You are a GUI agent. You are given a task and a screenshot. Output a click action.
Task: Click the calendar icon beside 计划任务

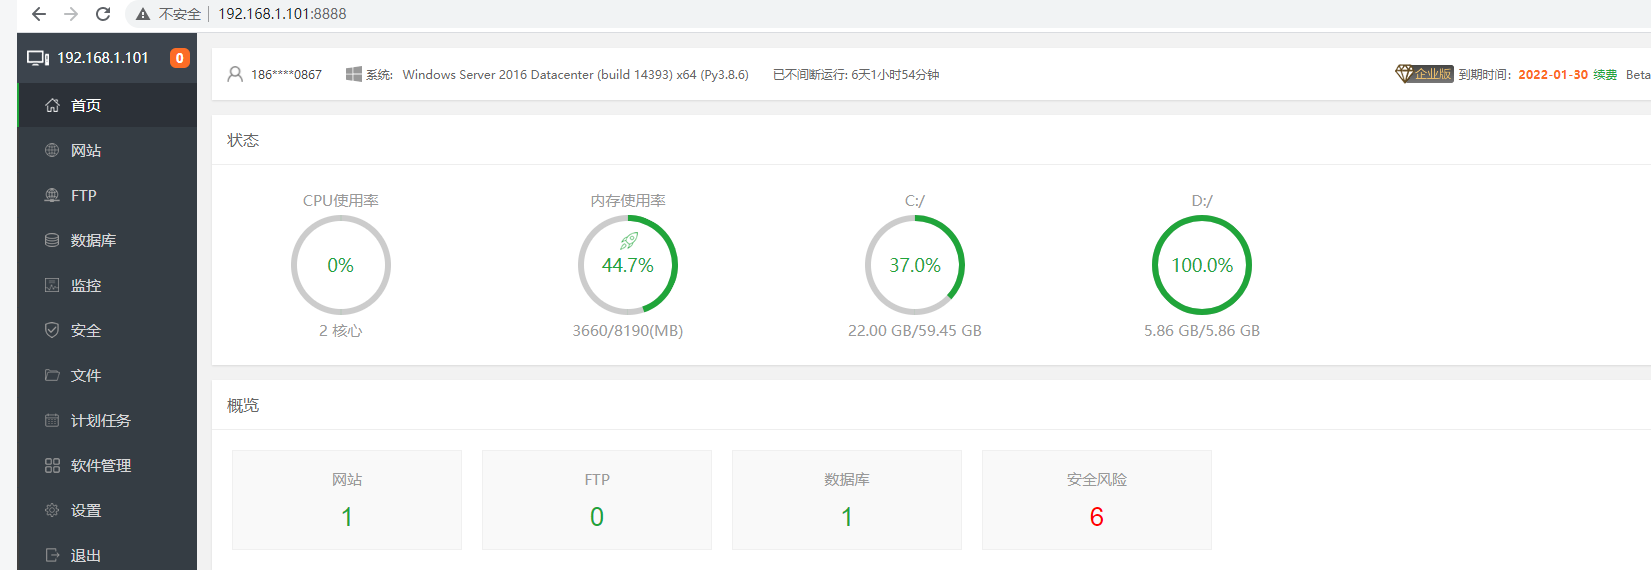coord(52,420)
